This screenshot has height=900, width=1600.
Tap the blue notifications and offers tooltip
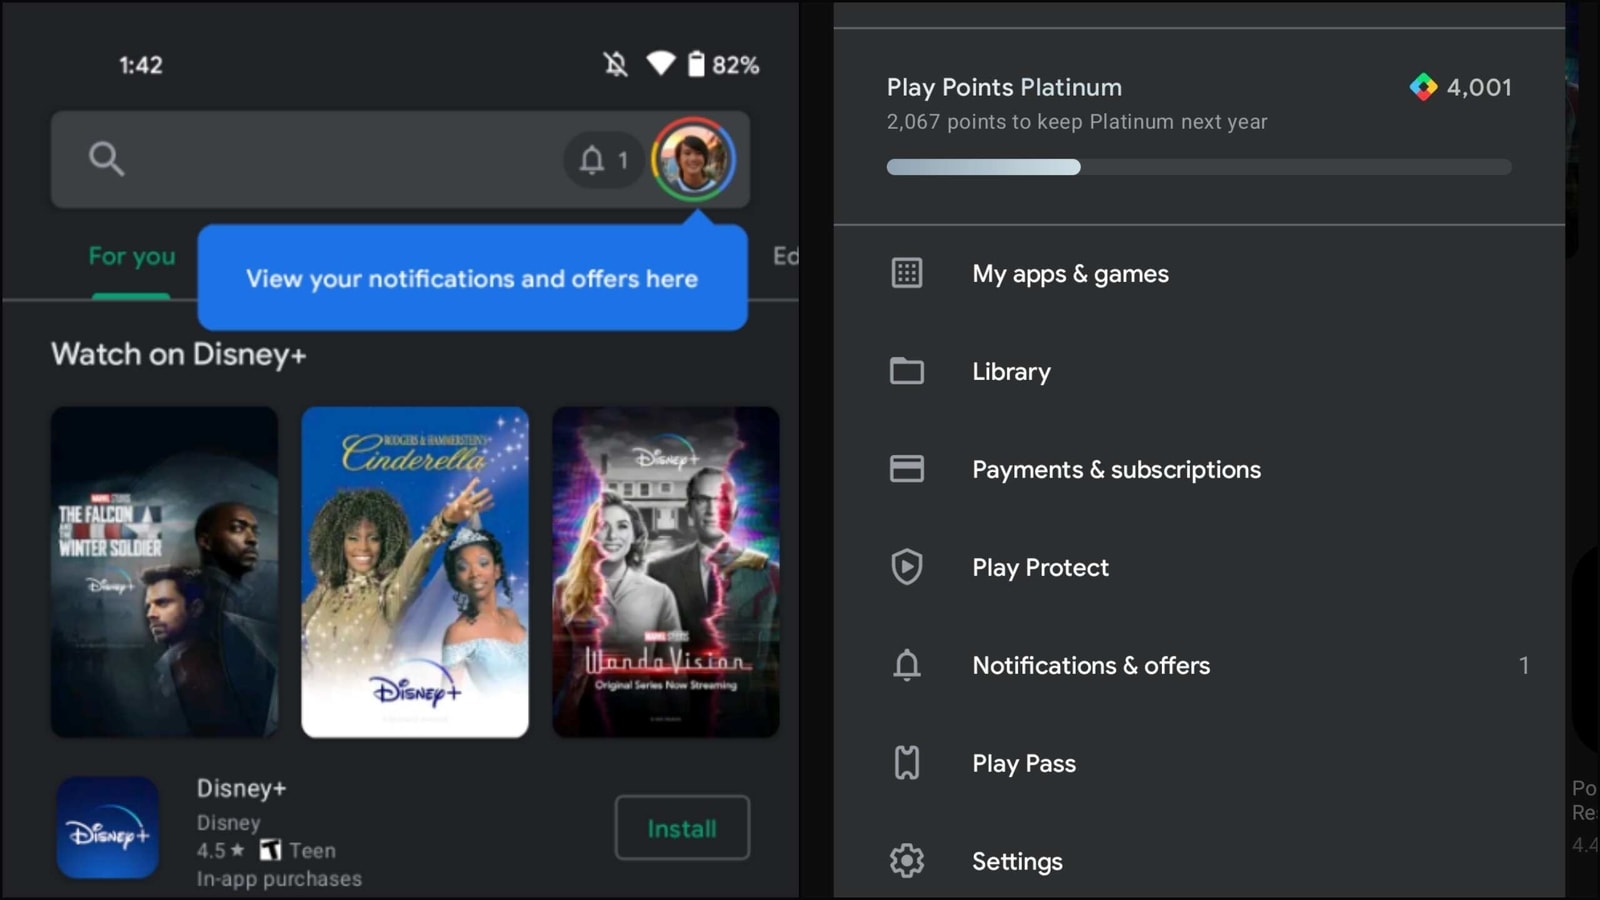coord(472,277)
